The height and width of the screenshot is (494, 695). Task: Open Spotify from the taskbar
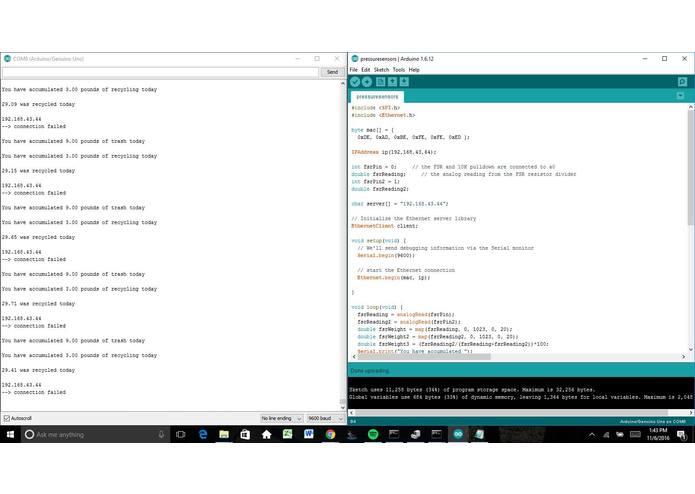tap(373, 435)
